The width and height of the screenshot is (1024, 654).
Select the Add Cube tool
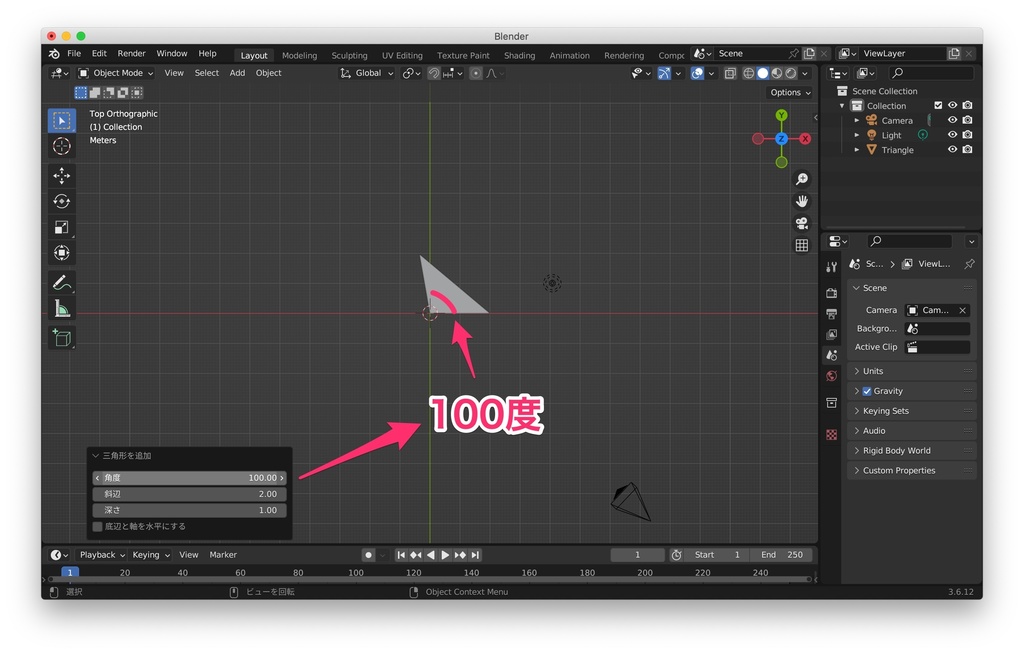point(62,338)
